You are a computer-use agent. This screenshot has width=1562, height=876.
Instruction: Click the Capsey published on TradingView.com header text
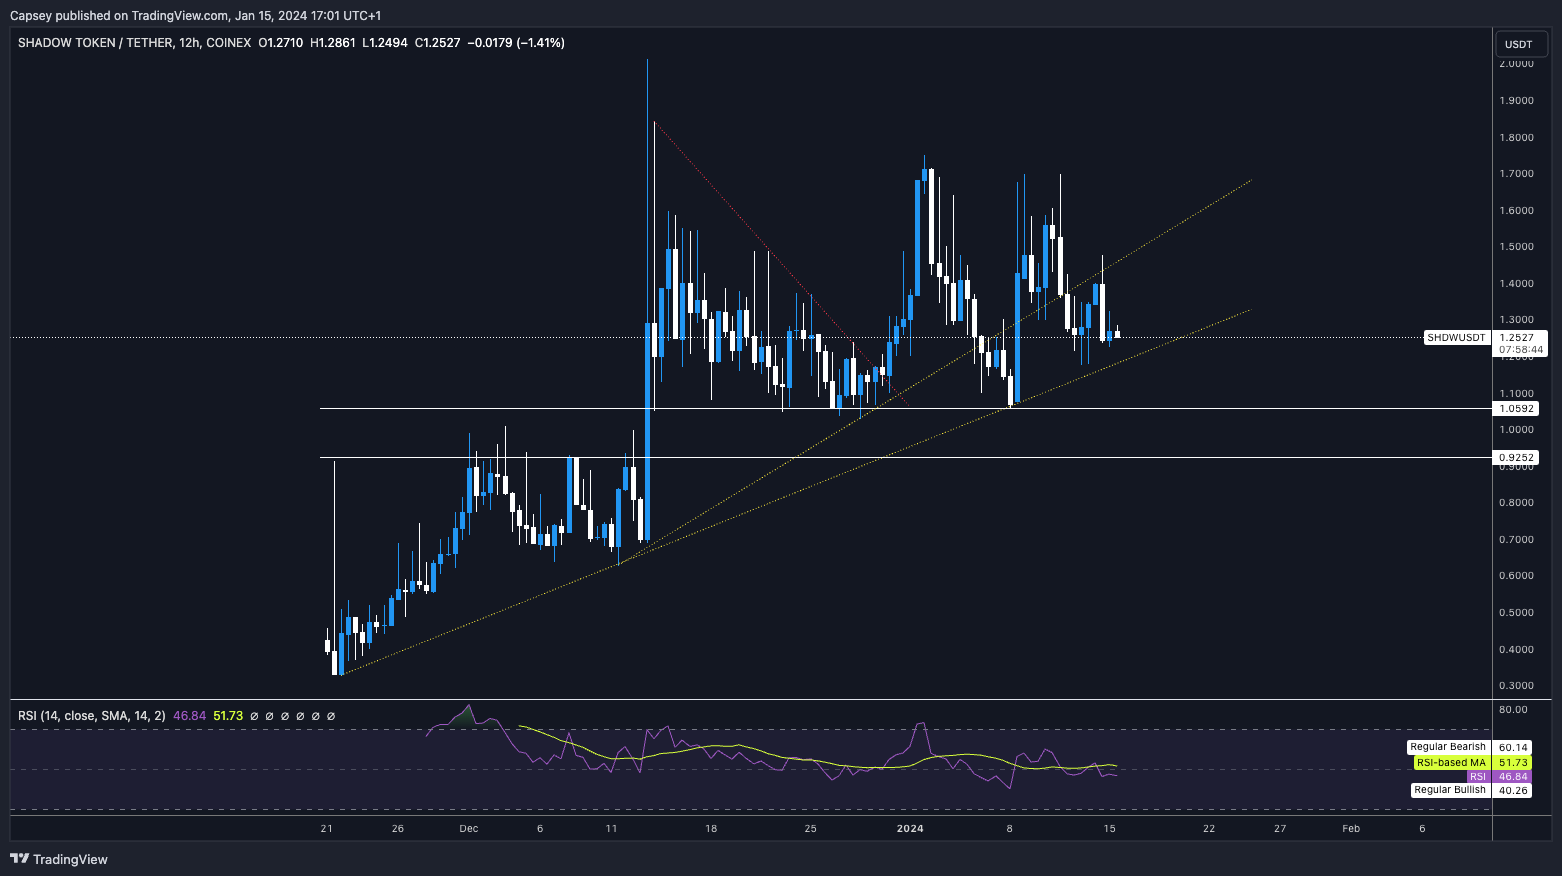(195, 16)
